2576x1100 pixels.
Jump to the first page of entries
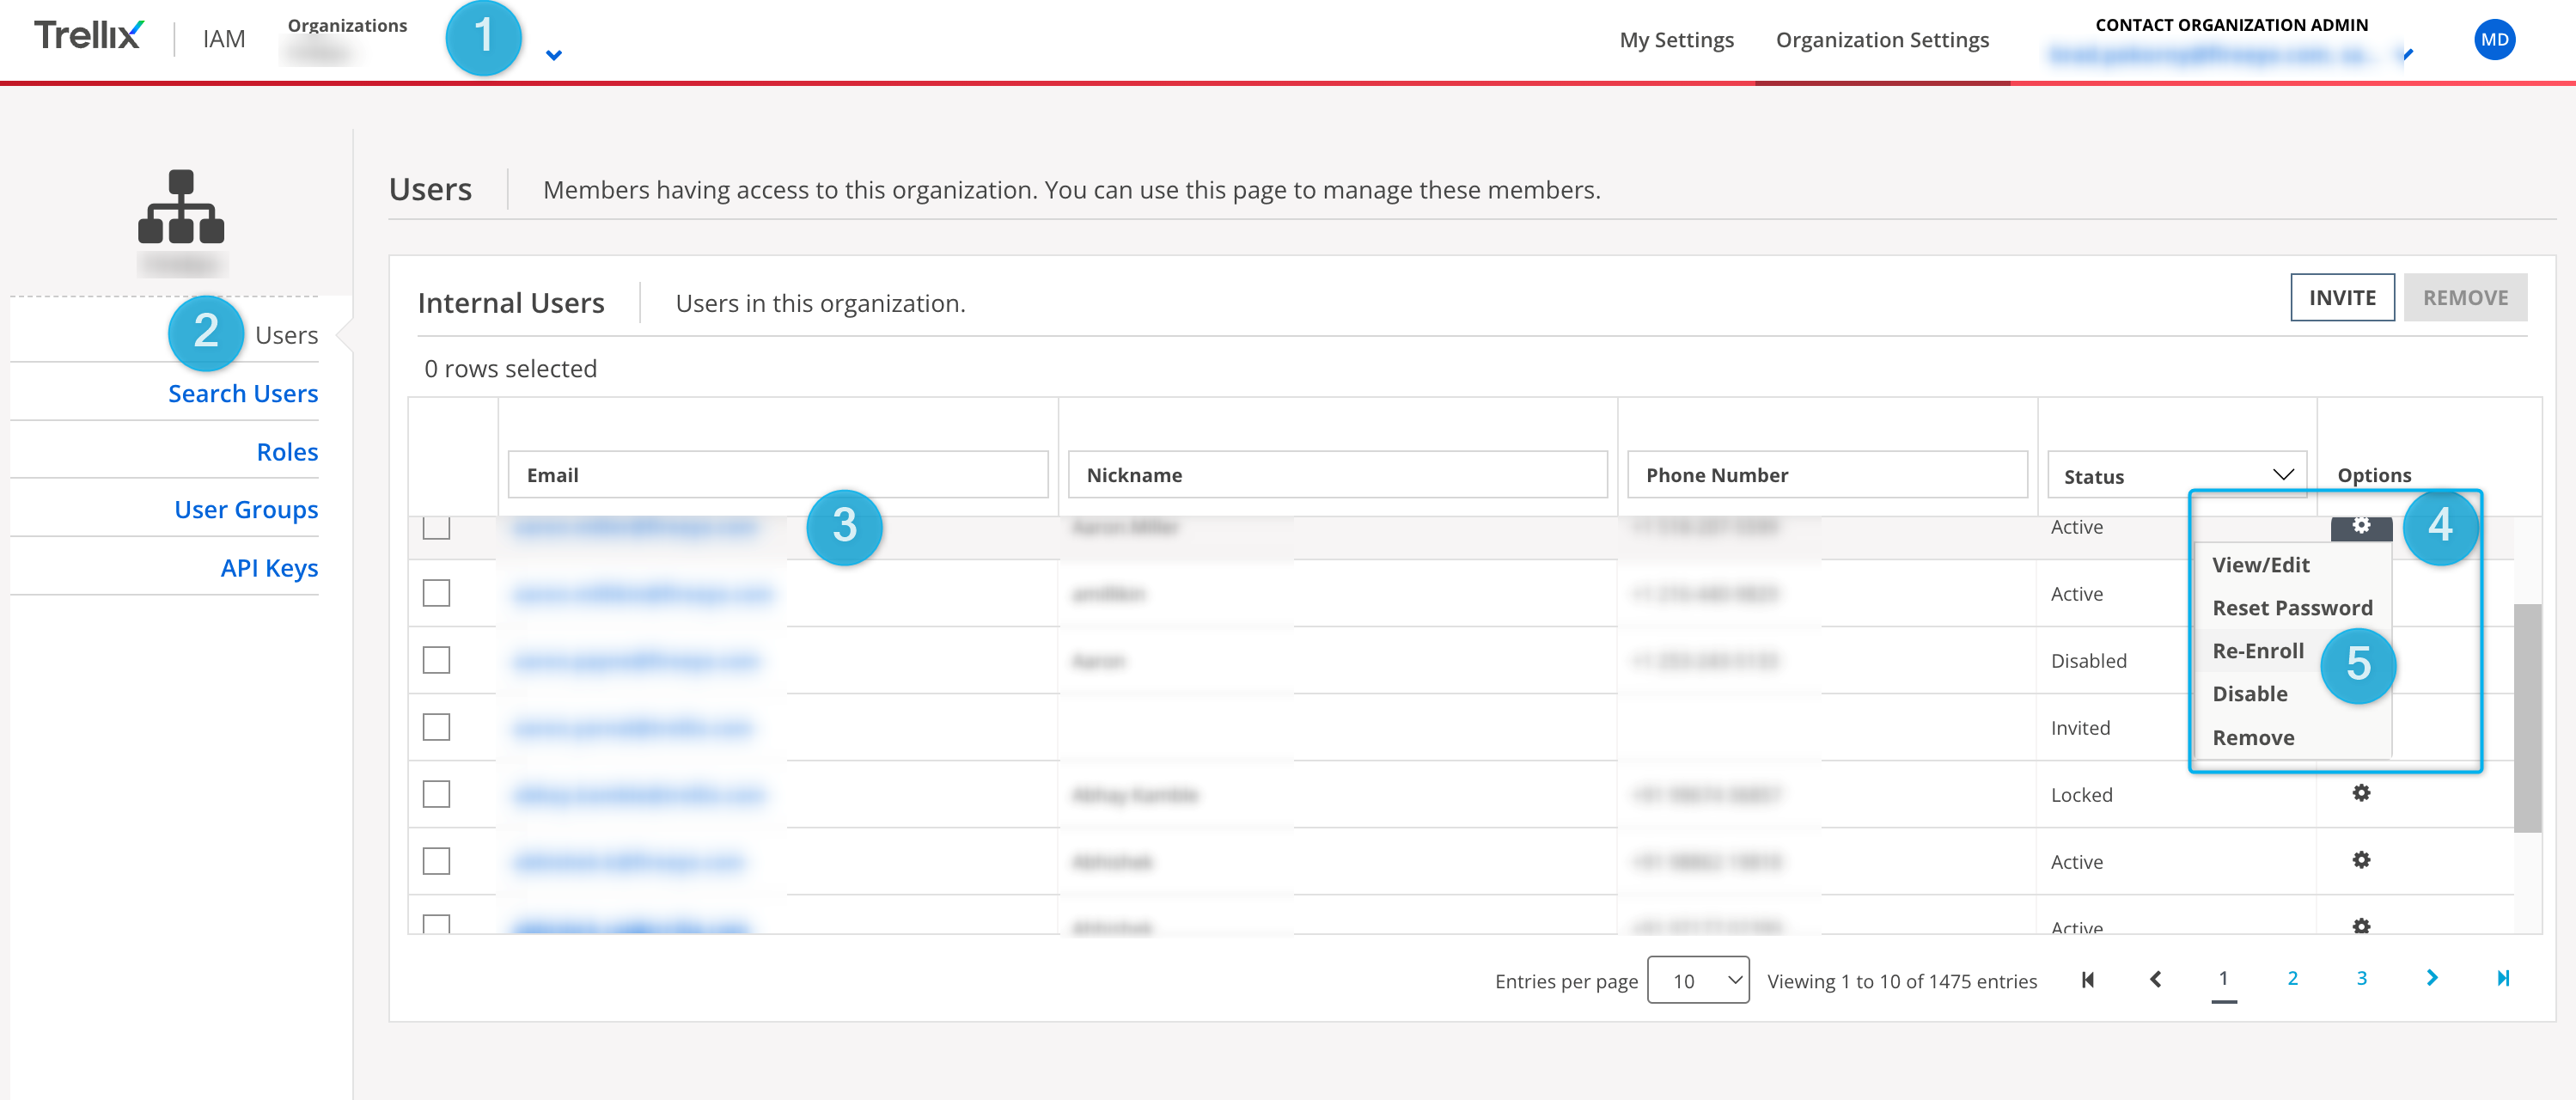(2088, 980)
